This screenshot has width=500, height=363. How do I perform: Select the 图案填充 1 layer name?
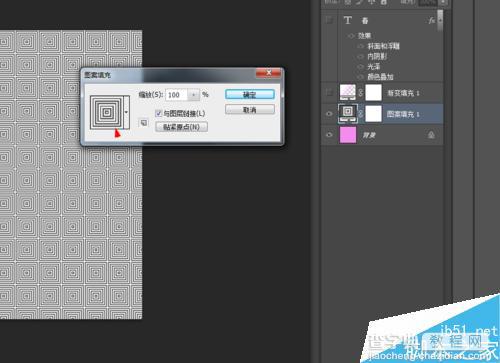(403, 114)
